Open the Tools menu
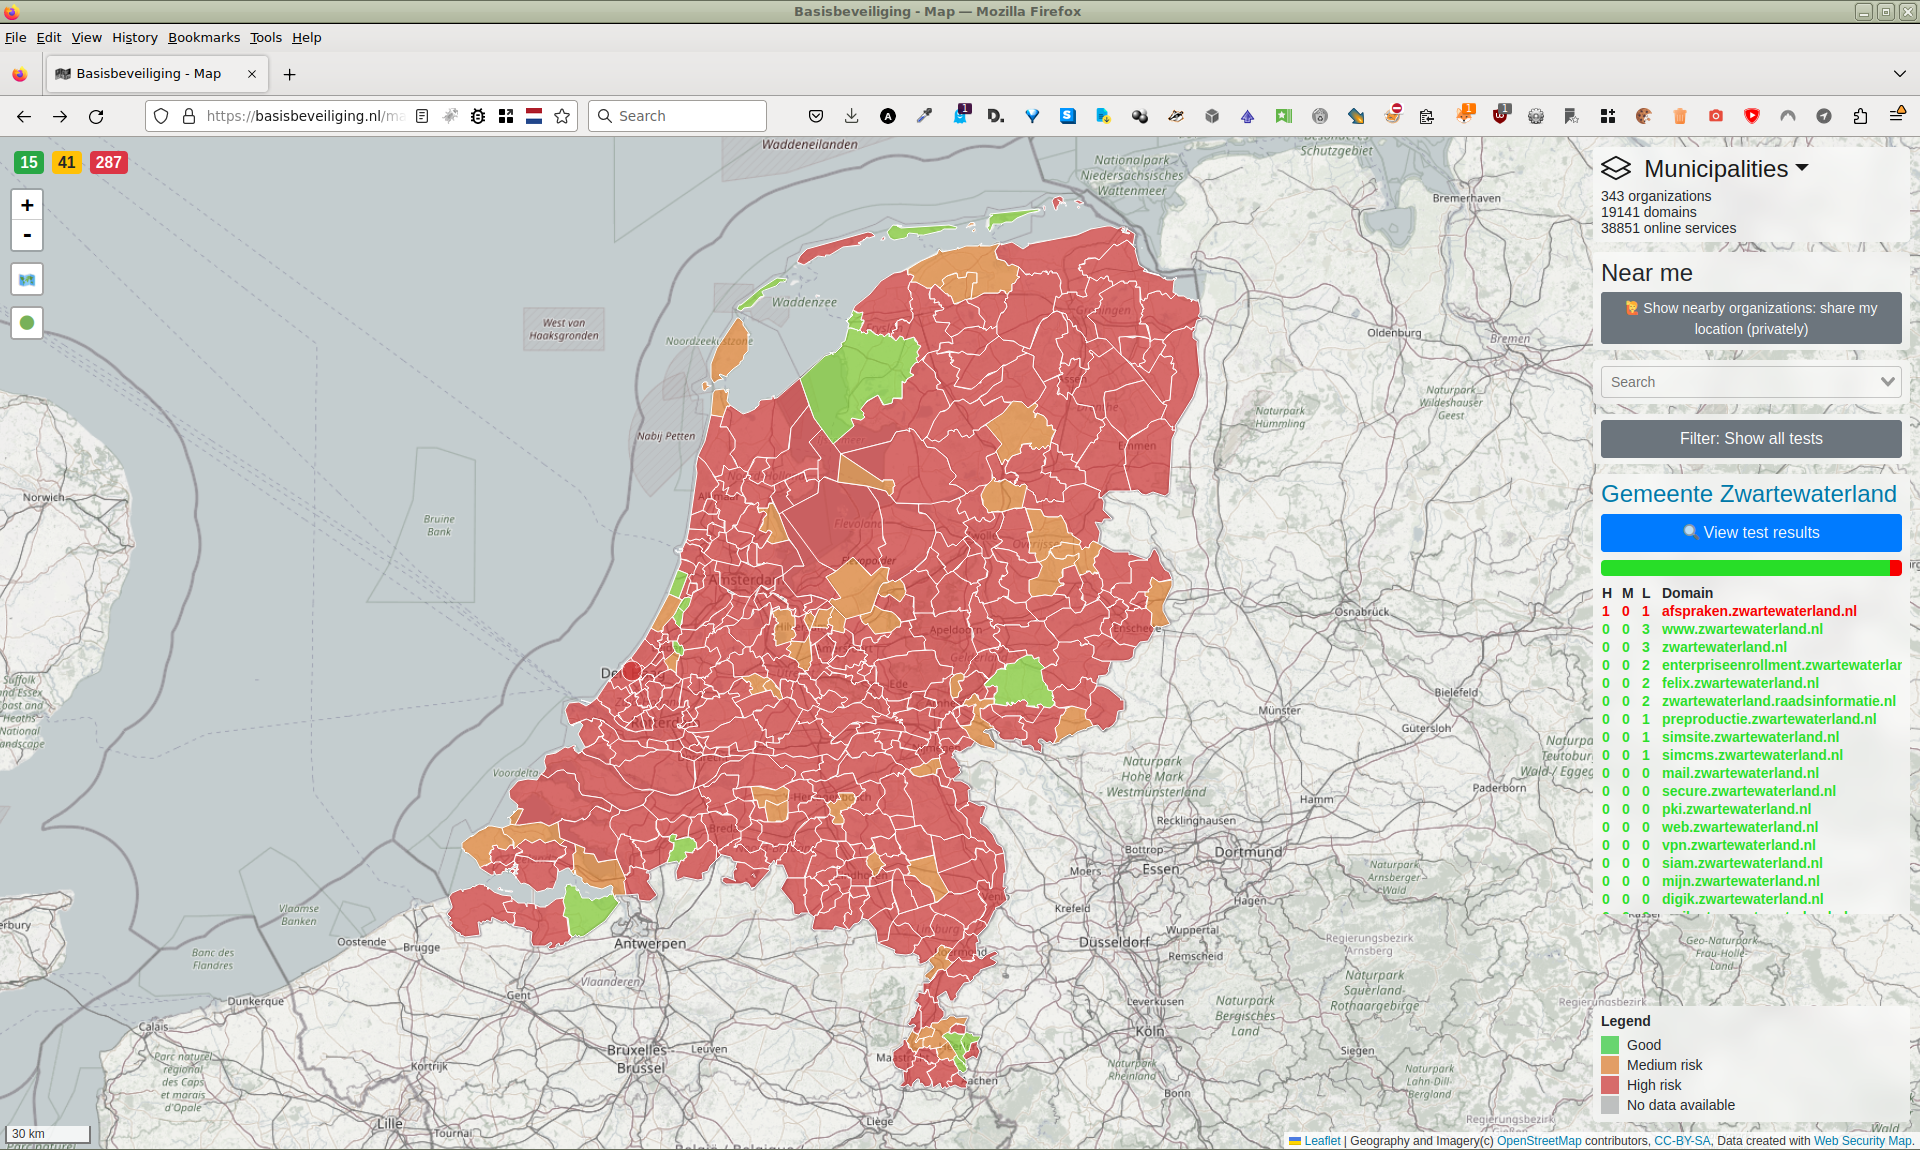 click(266, 37)
